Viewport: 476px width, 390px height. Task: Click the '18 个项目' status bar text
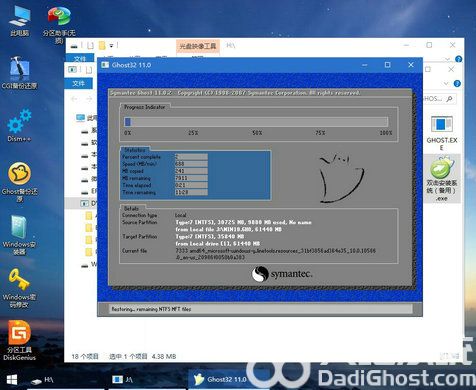[85, 356]
